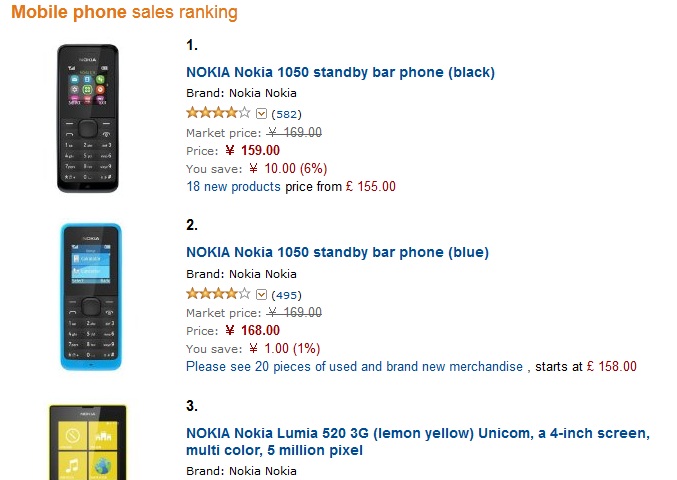
Task: Click the ¥ 168.00 price
Action: 251,330
